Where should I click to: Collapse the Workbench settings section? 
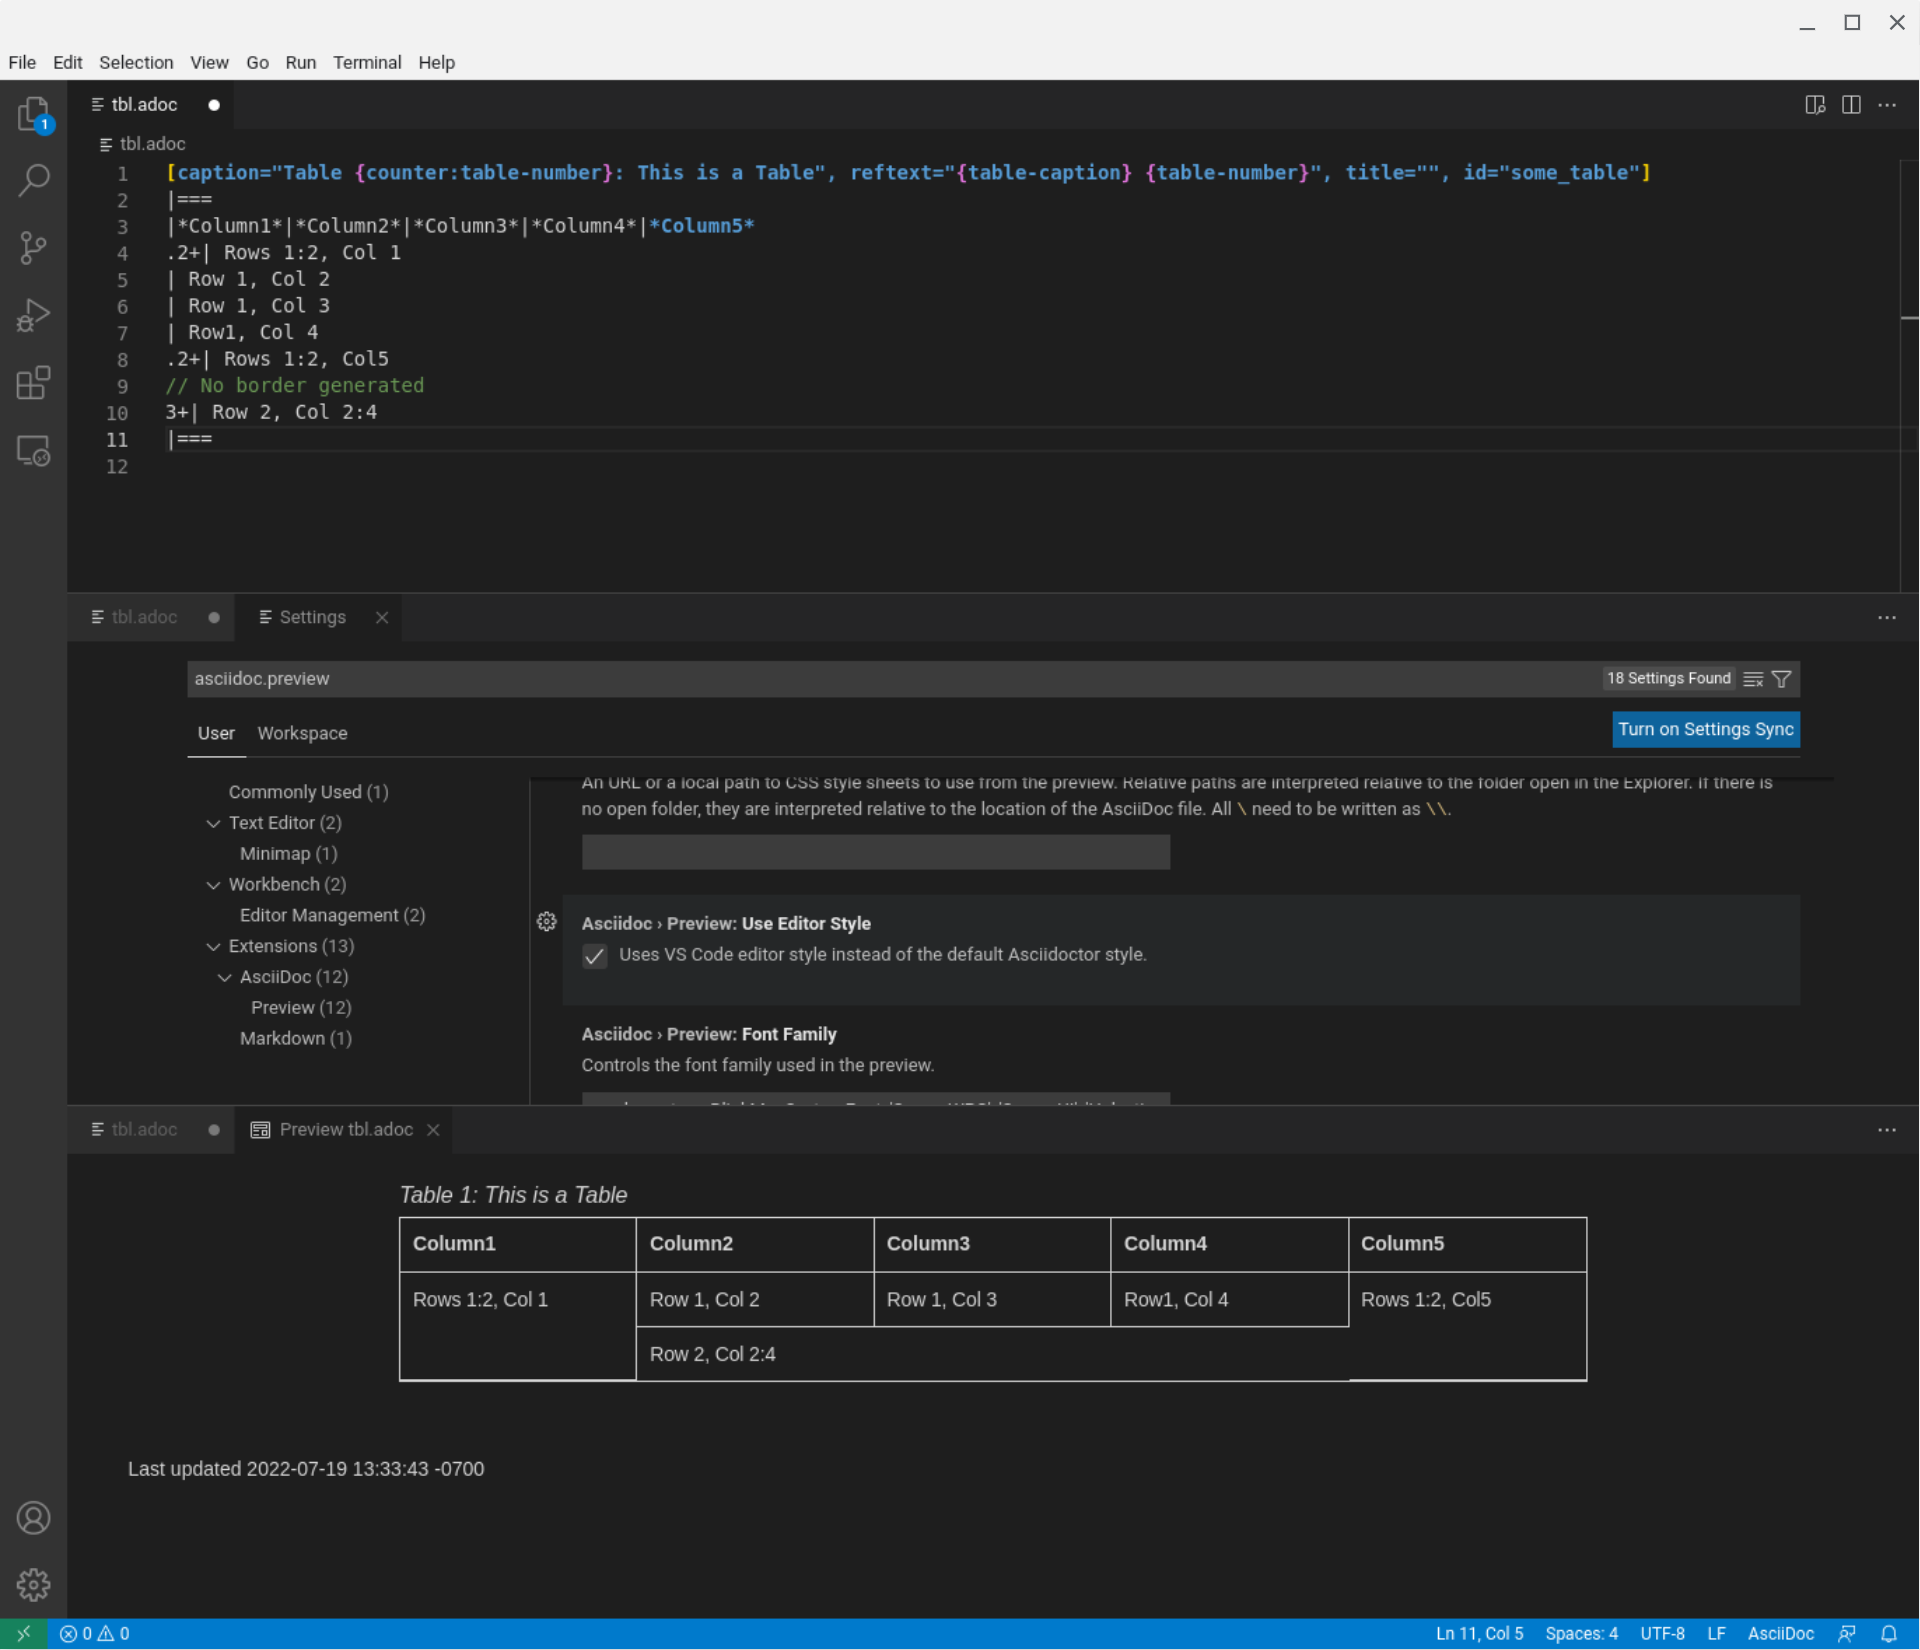tap(213, 884)
